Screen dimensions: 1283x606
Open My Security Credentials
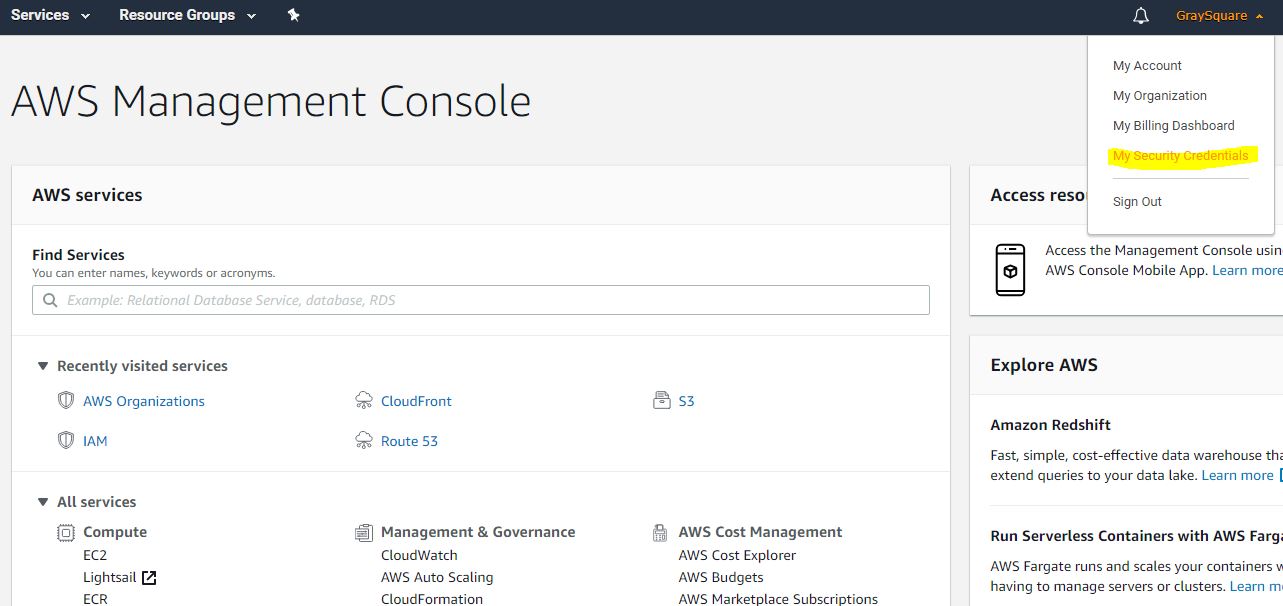pyautogui.click(x=1181, y=155)
